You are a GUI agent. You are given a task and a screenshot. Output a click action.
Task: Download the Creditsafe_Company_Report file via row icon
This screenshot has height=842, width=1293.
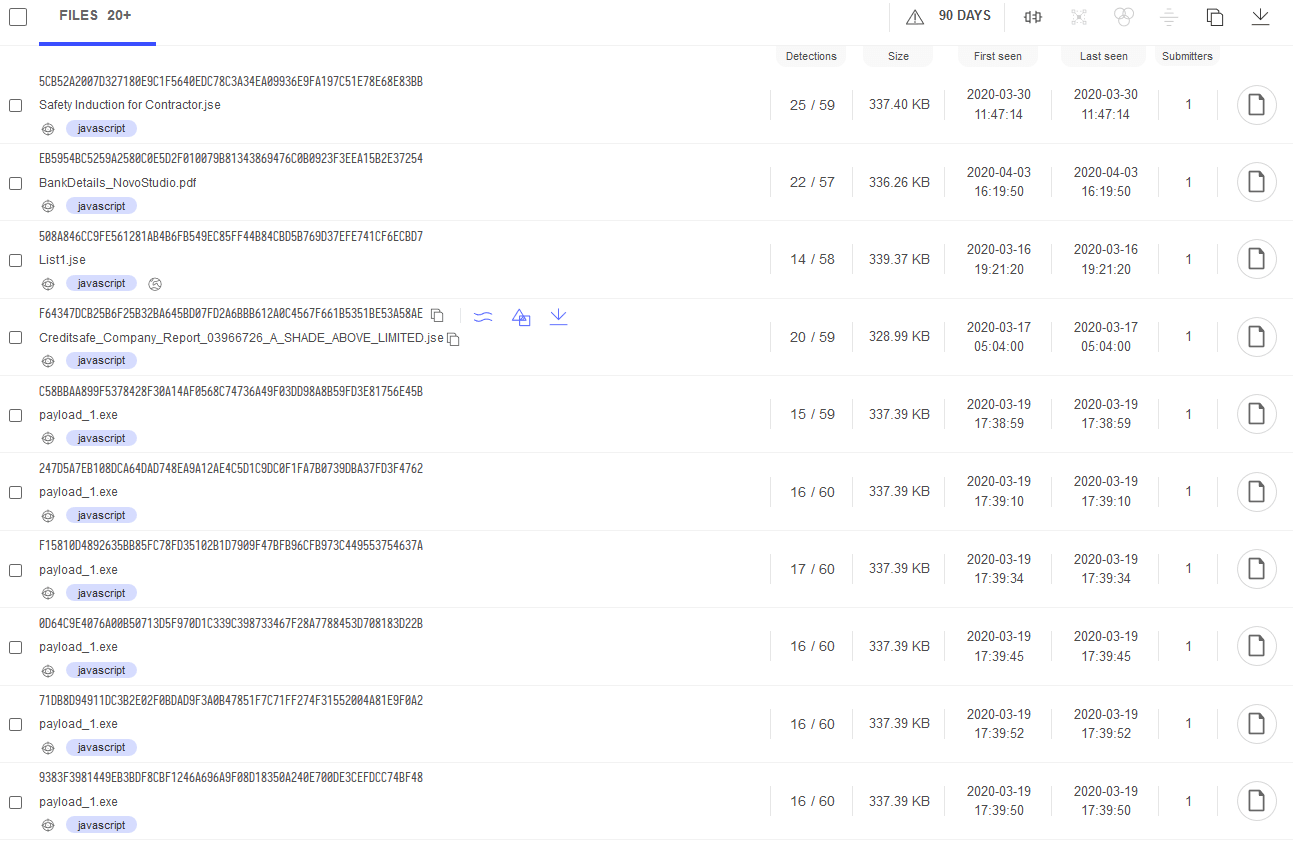(559, 316)
